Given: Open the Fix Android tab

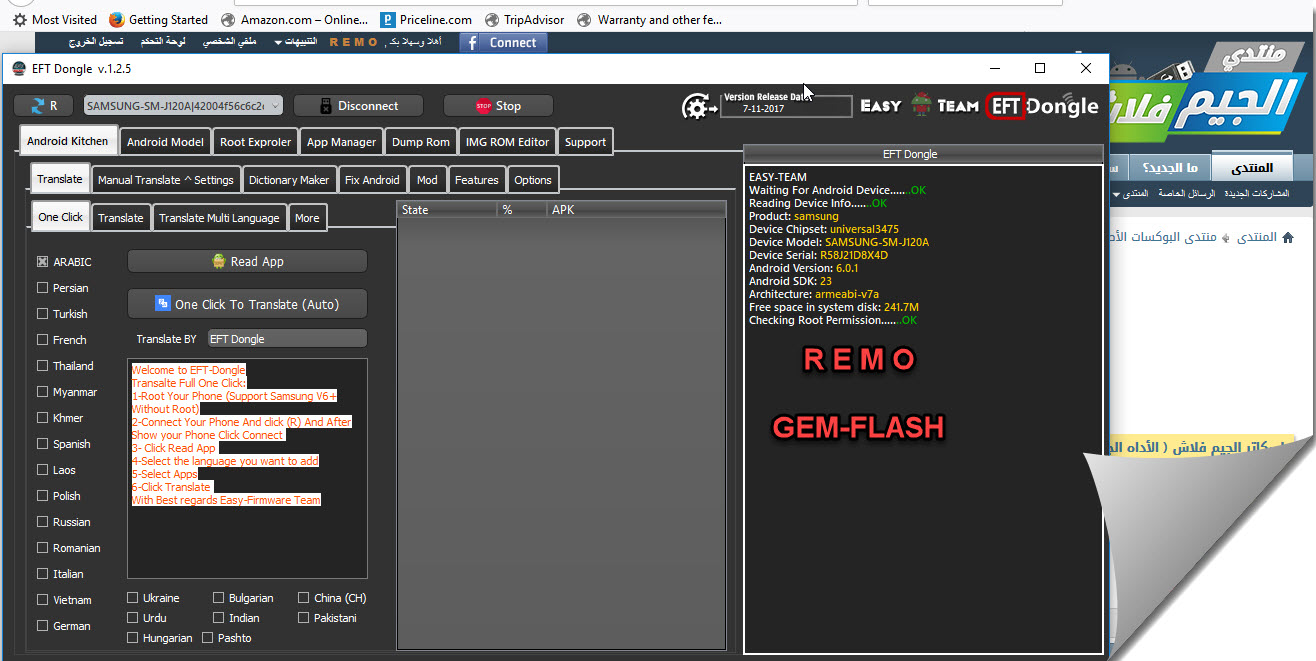Looking at the screenshot, I should pos(372,180).
